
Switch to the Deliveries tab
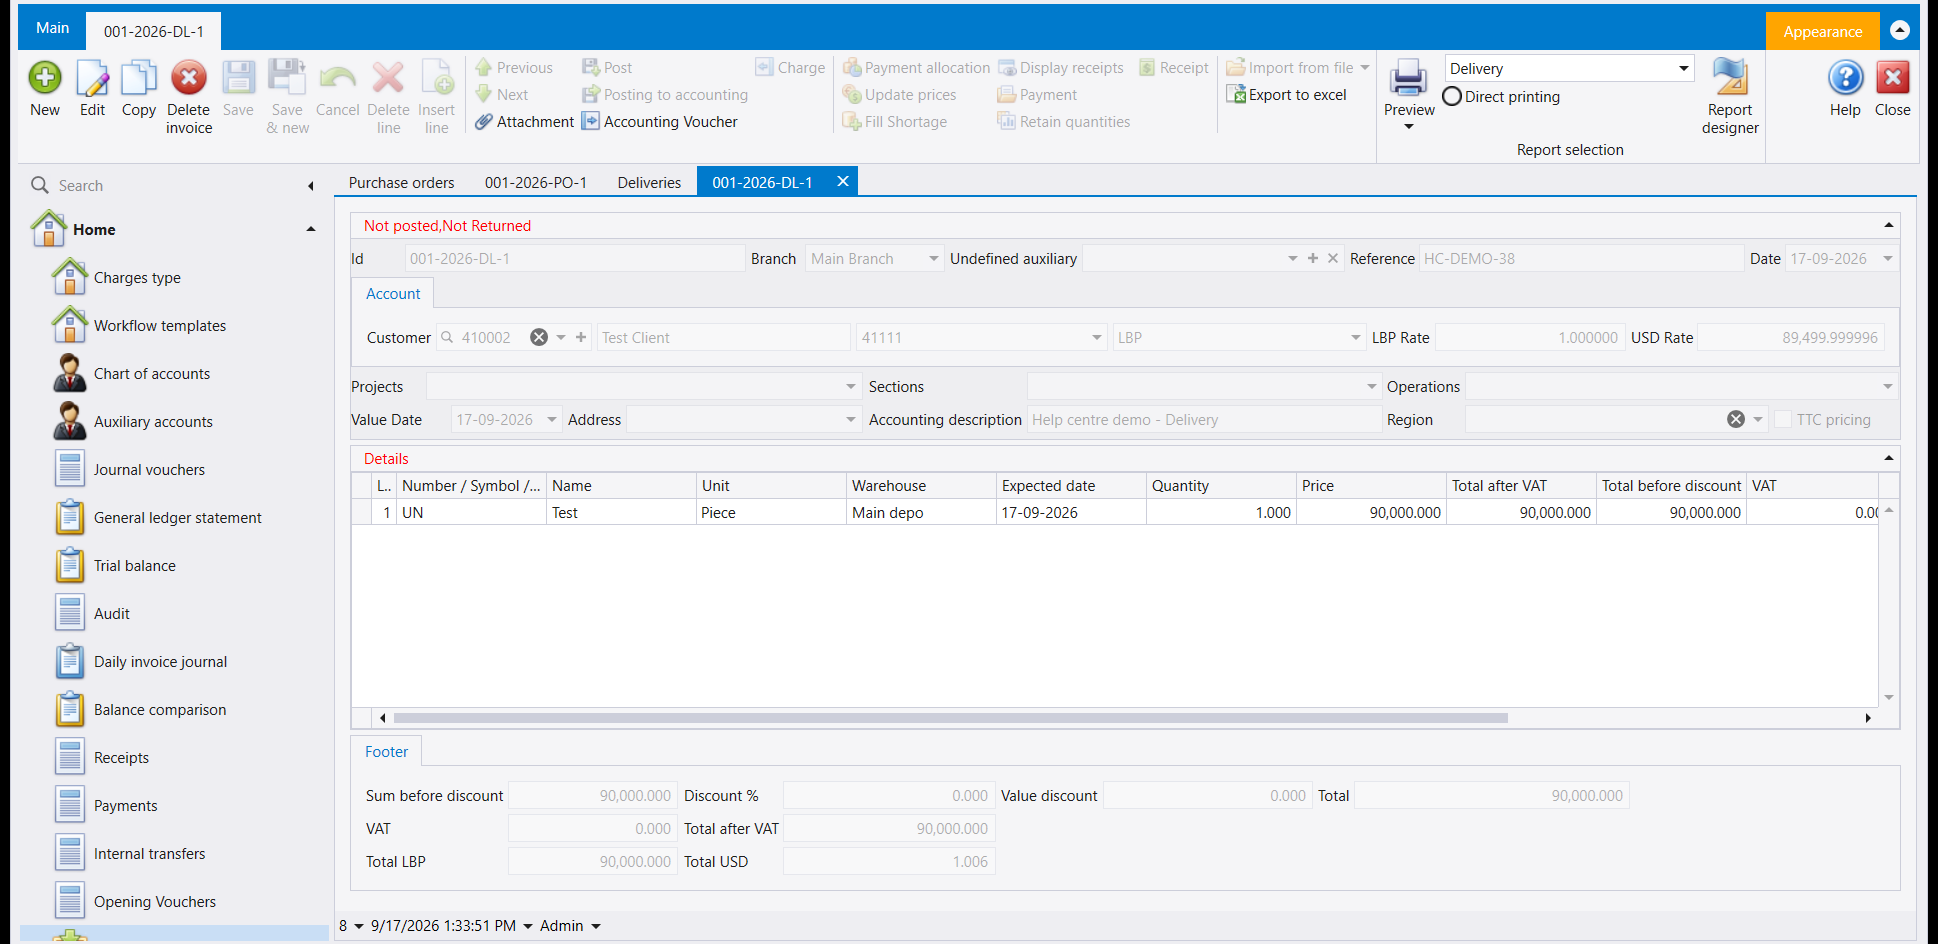tap(649, 183)
